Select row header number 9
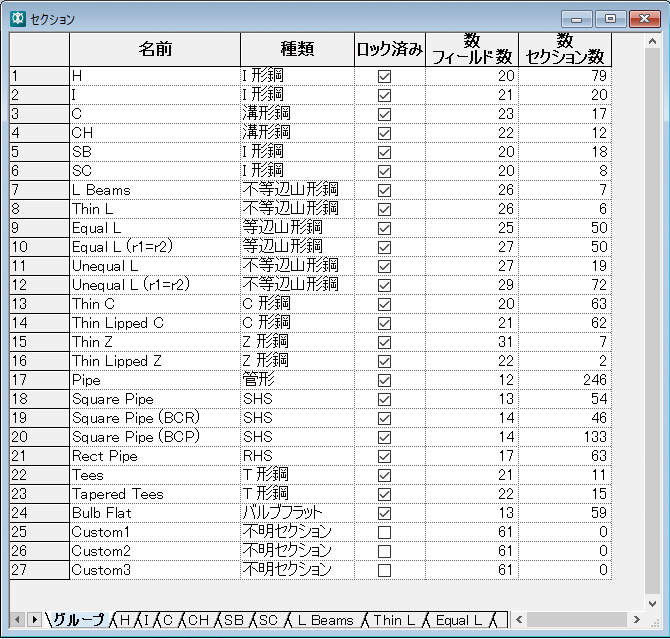670x639 pixels. coord(39,228)
